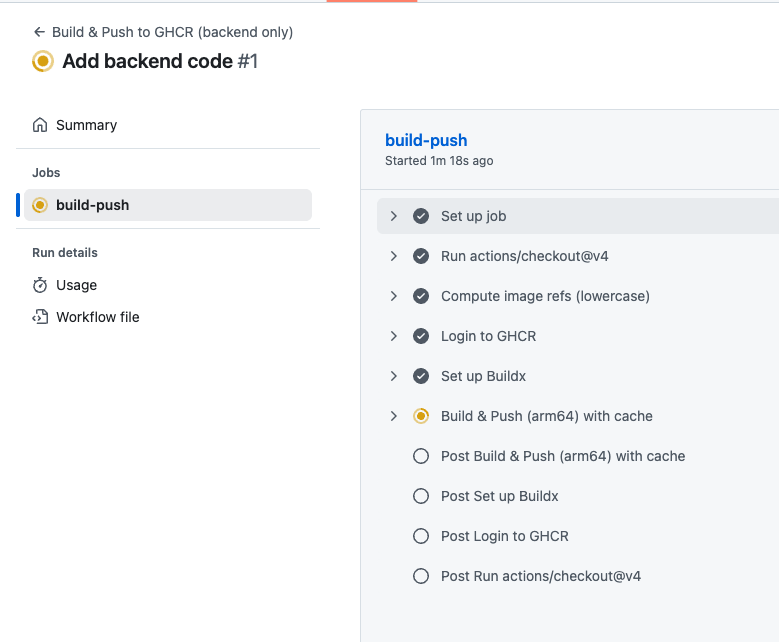Viewport: 779px width, 642px height.
Task: Open the Usage run details
Action: pos(76,285)
